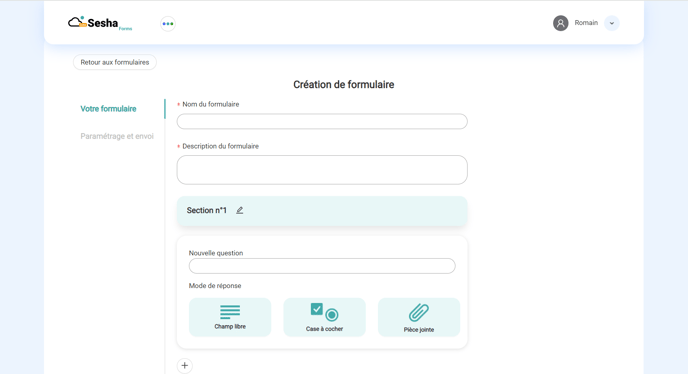Open Paramétrage et envoi step

pos(117,136)
